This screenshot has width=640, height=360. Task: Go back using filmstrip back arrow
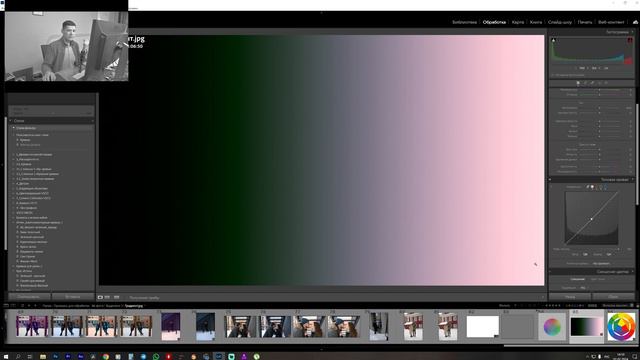coord(29,305)
